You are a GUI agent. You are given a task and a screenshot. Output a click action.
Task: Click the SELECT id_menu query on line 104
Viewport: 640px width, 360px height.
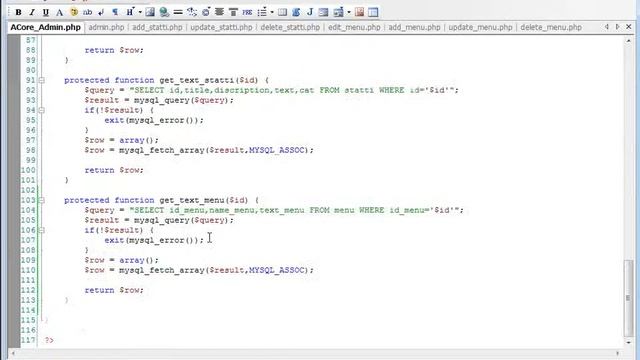pyautogui.click(x=296, y=210)
